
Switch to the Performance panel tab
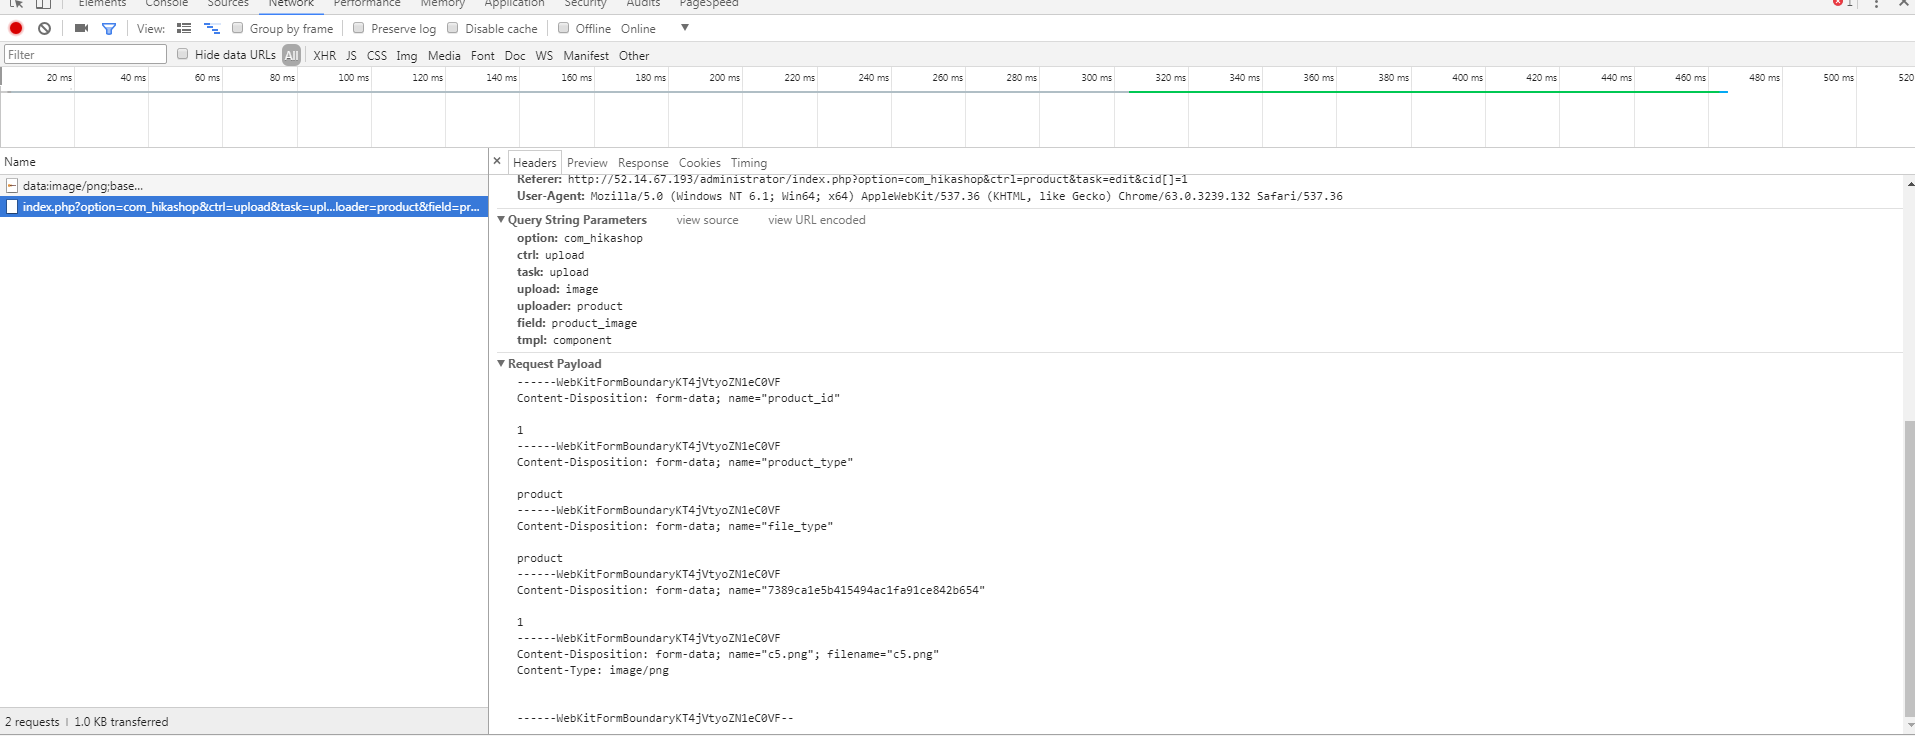[367, 4]
